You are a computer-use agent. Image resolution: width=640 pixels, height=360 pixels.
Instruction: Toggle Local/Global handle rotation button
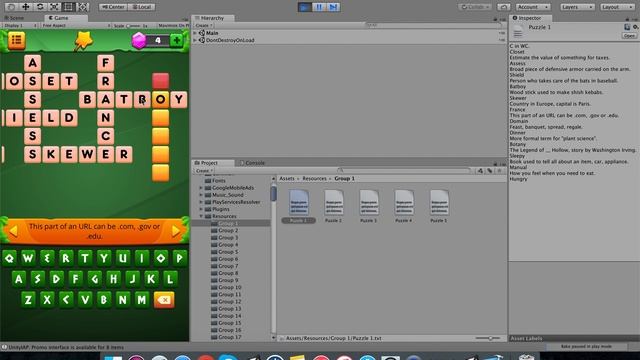coord(142,7)
